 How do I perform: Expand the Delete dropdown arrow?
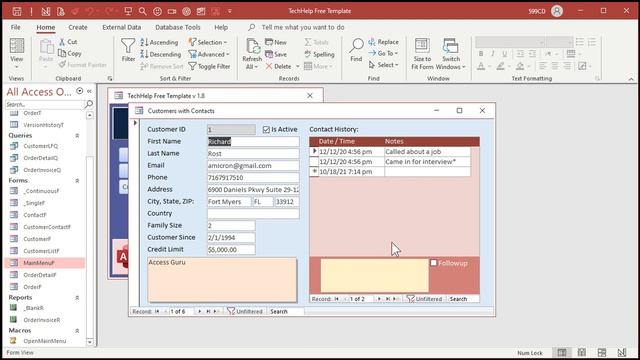298,66
